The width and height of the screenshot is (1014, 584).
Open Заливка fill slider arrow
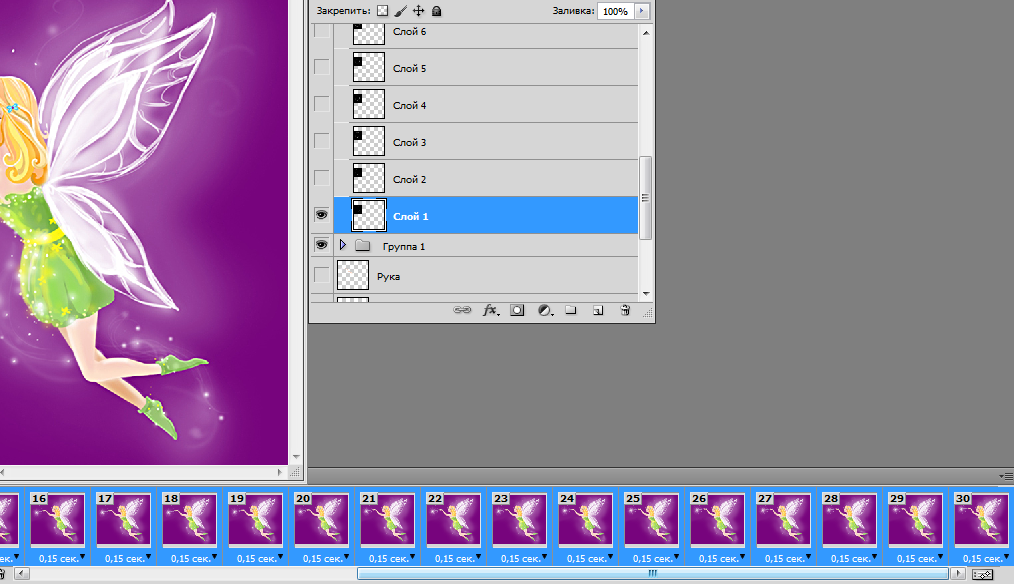642,11
